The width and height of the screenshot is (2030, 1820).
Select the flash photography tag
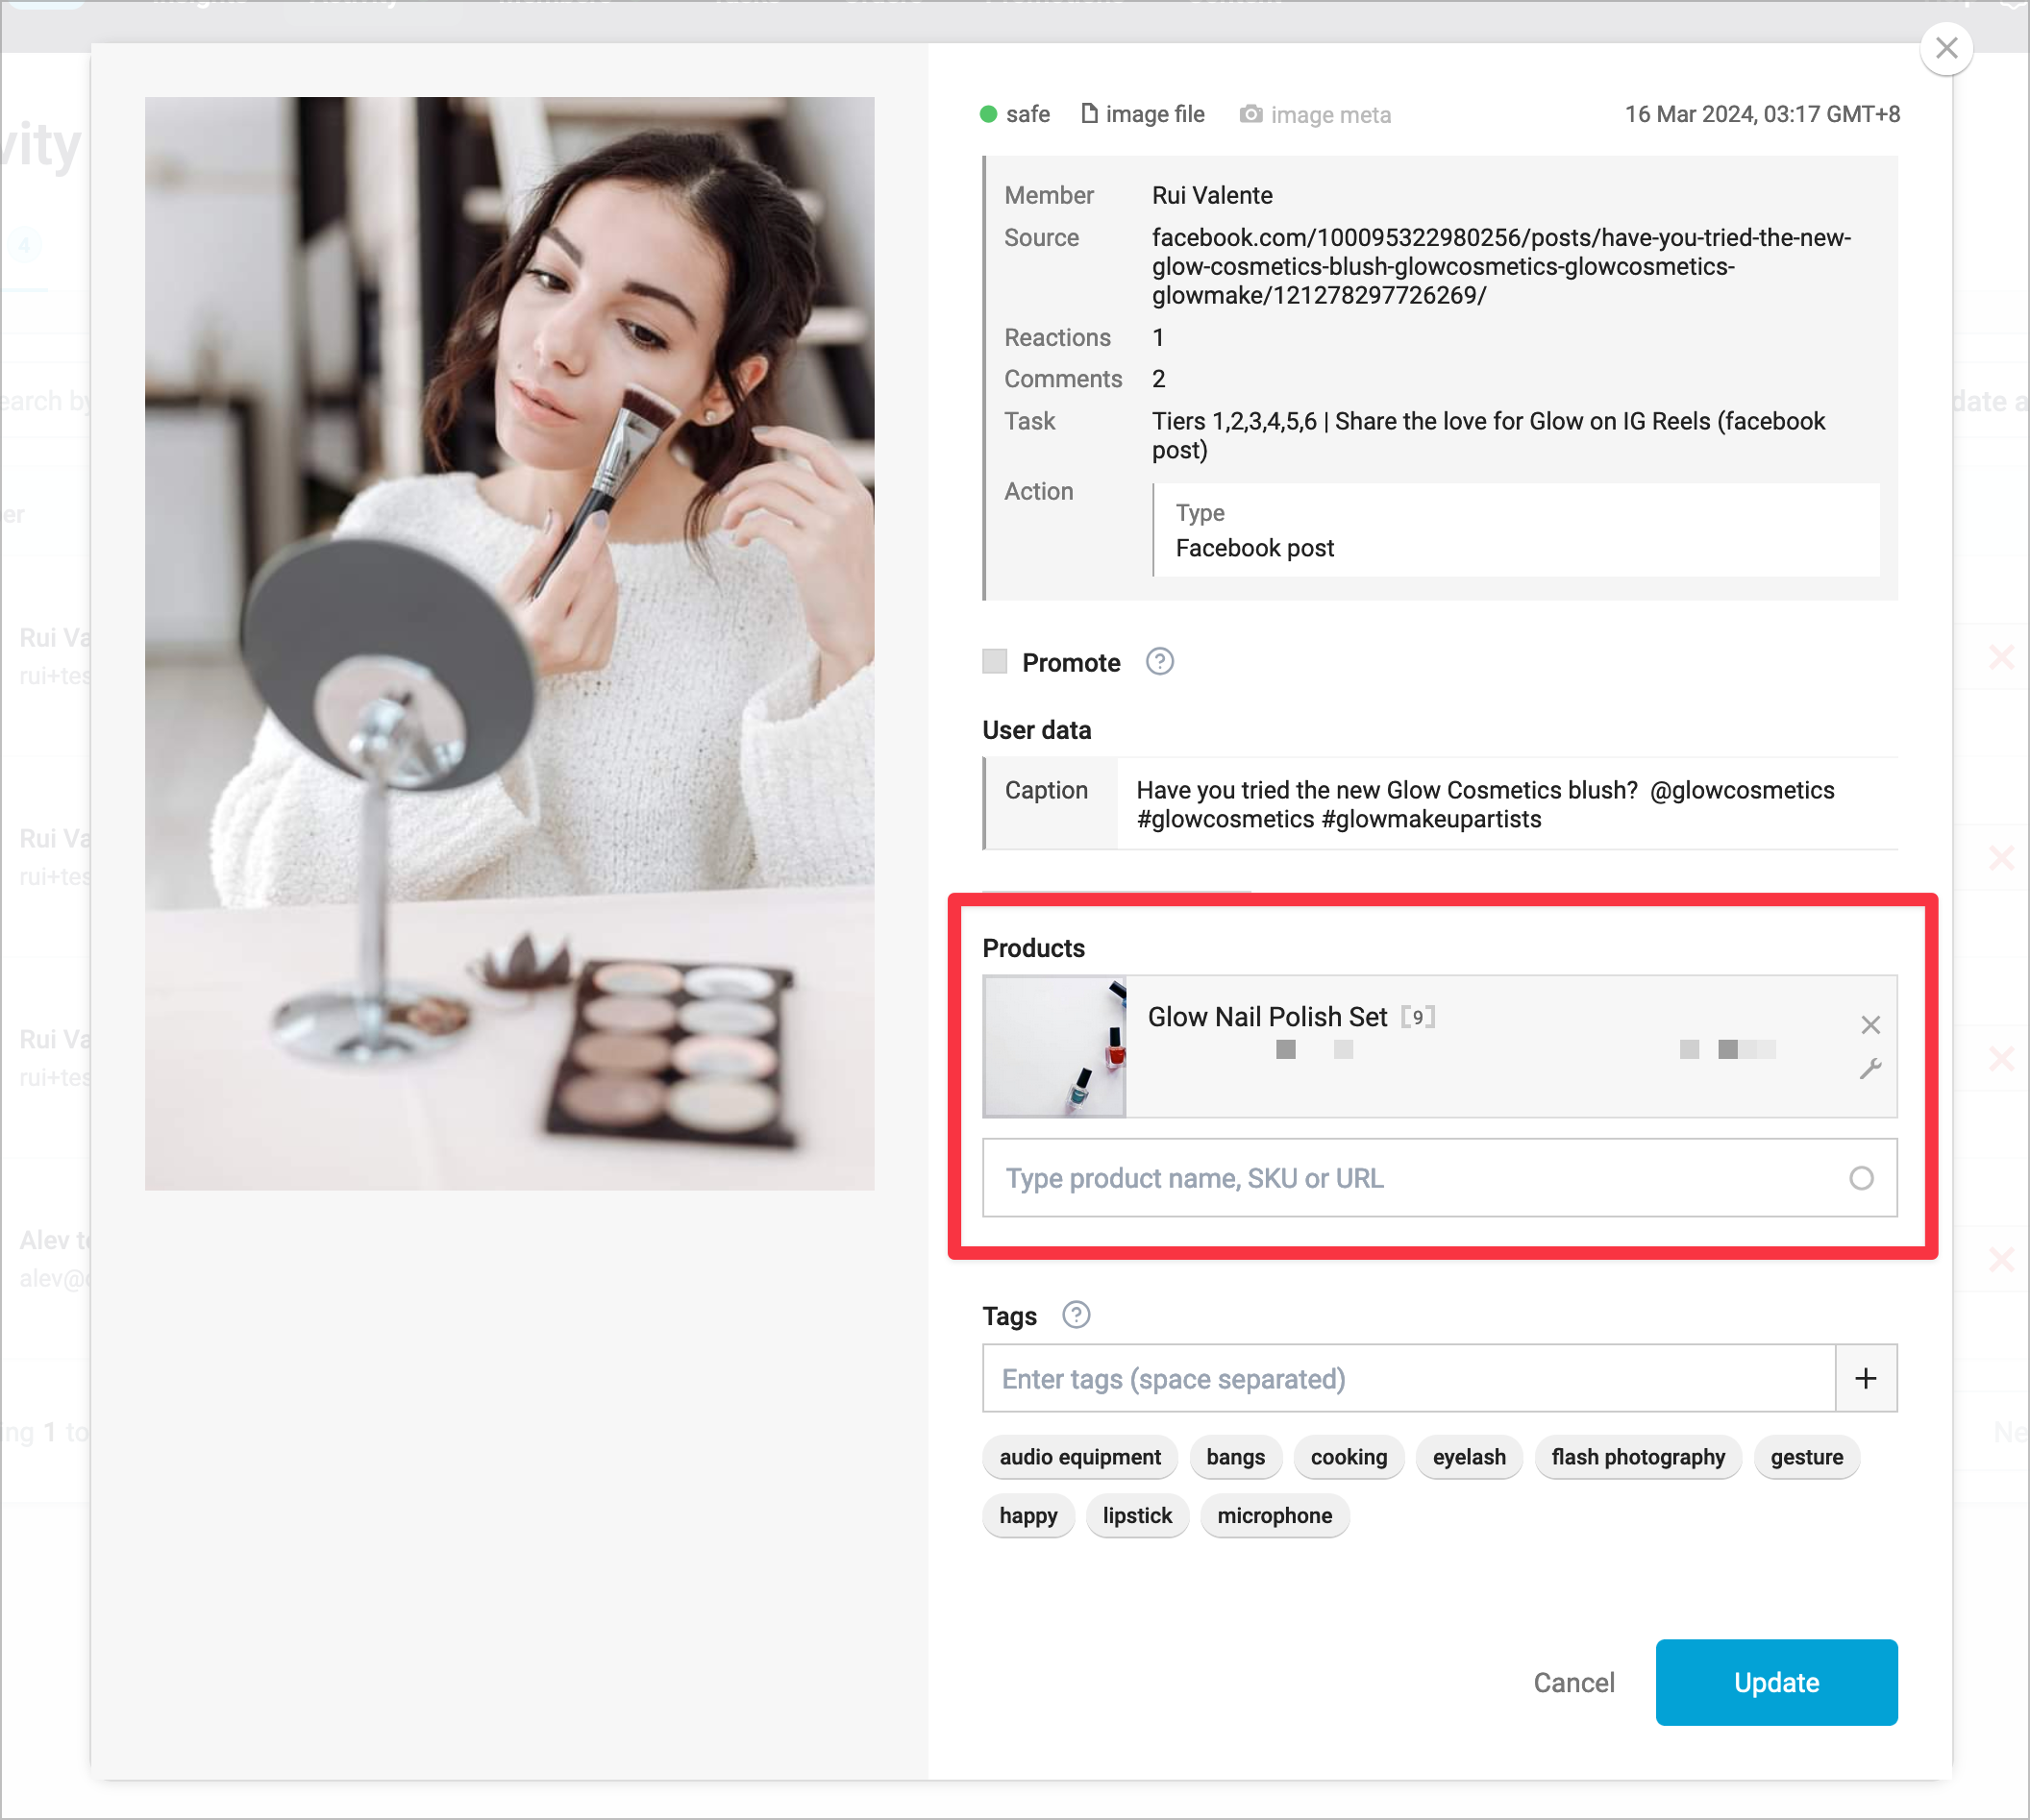click(1637, 1457)
